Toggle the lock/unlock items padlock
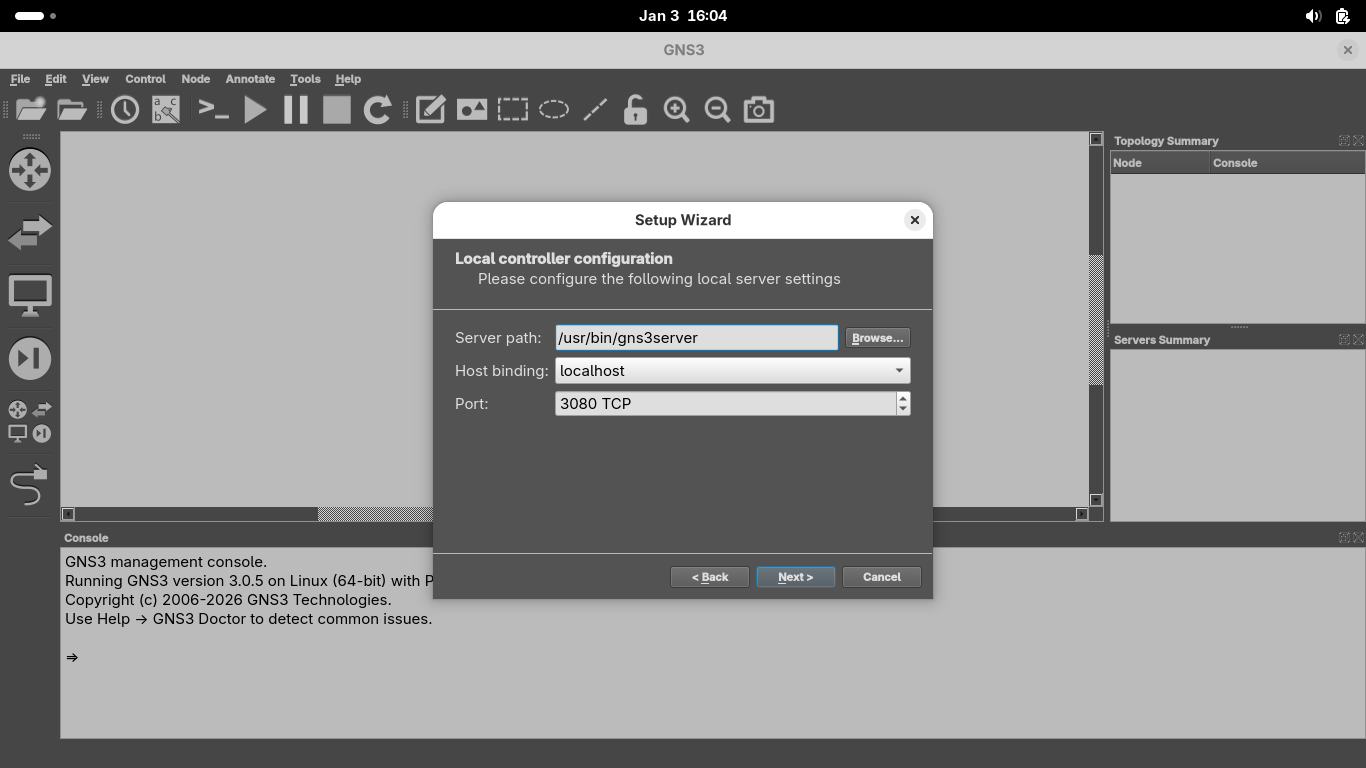 [x=635, y=110]
